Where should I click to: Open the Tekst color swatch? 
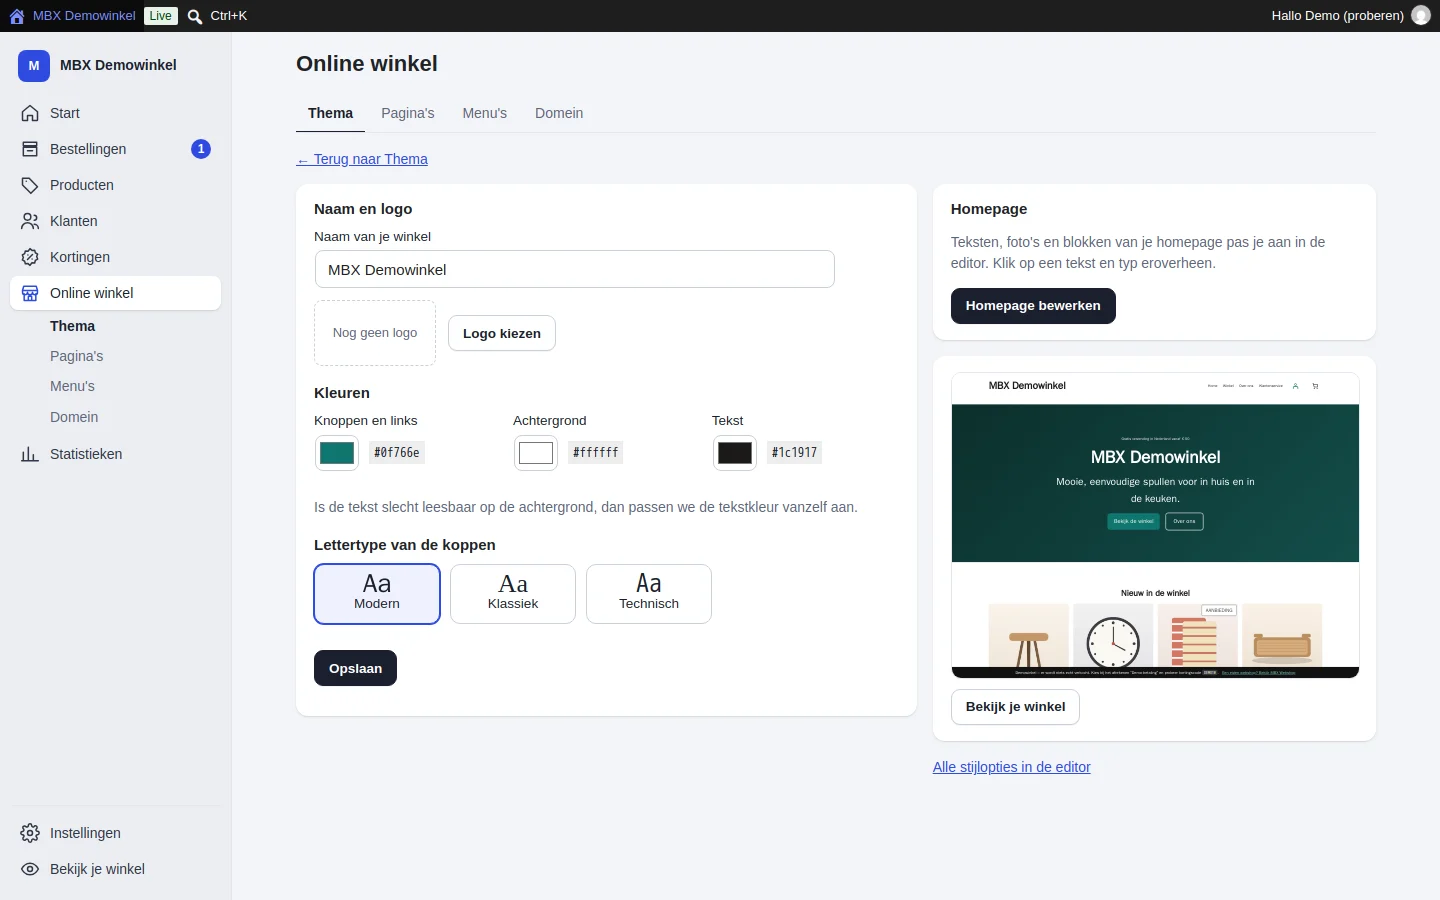click(735, 453)
